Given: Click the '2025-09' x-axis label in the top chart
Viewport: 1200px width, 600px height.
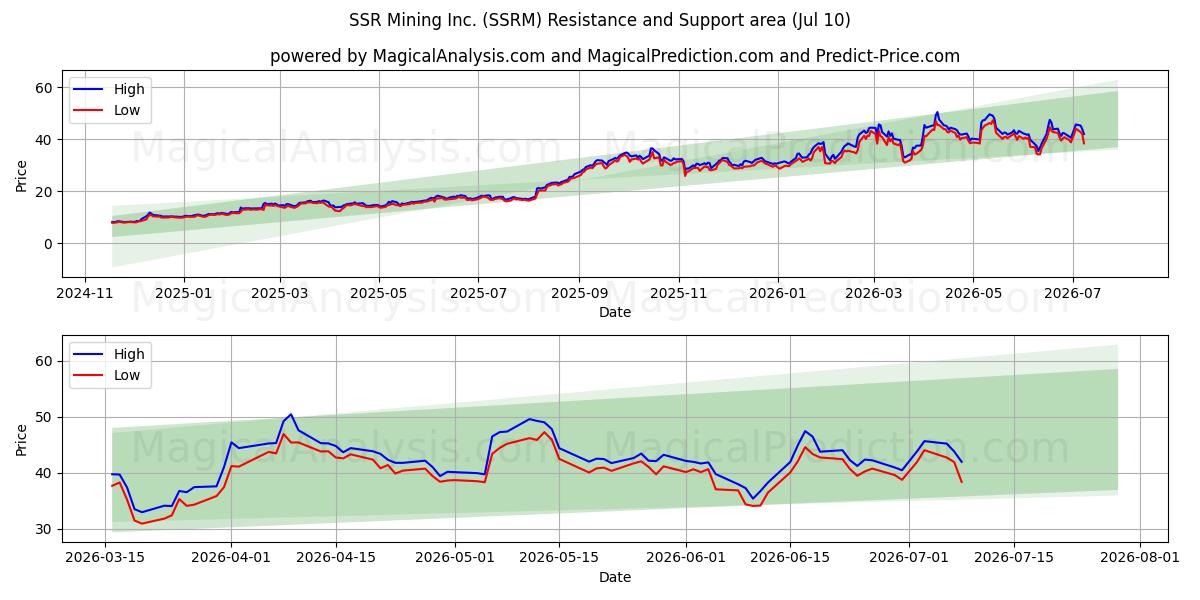Looking at the screenshot, I should click(x=579, y=294).
